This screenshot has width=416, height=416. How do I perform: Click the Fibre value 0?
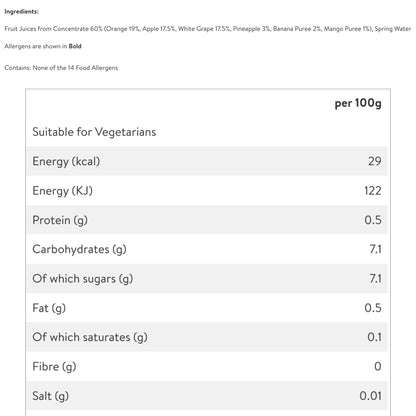pos(378,367)
